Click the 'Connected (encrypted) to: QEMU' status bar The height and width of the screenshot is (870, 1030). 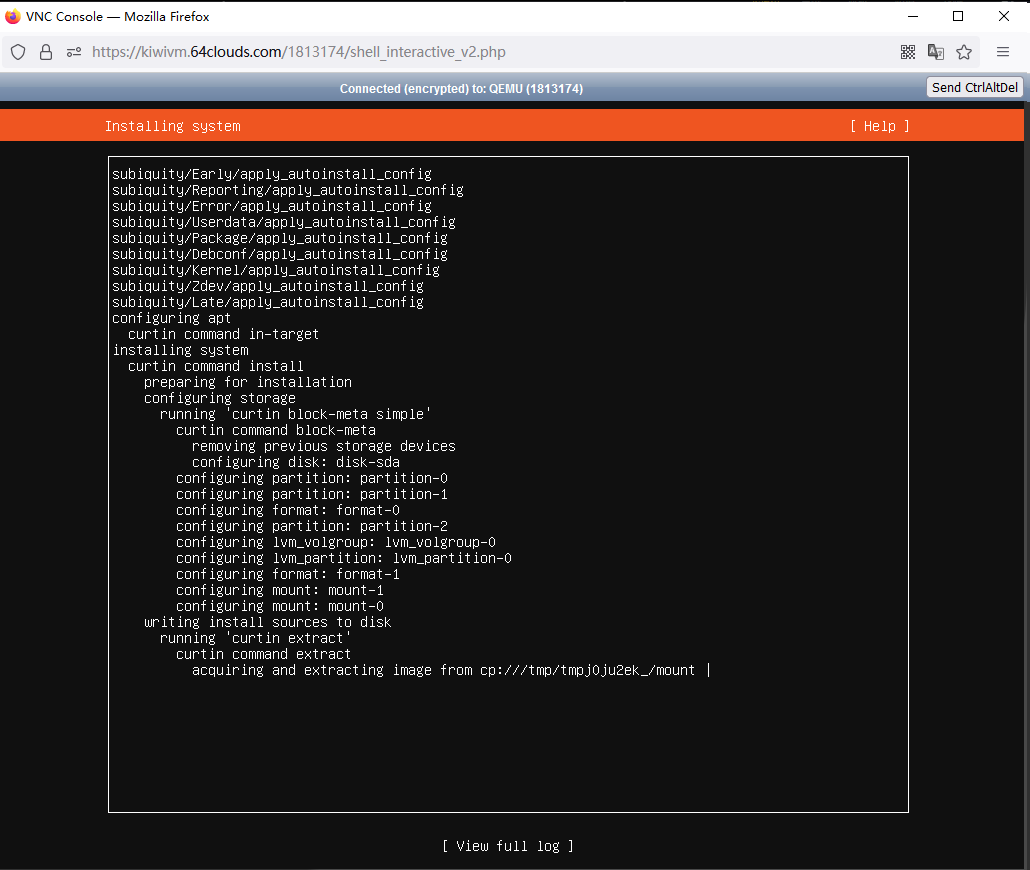tap(461, 88)
